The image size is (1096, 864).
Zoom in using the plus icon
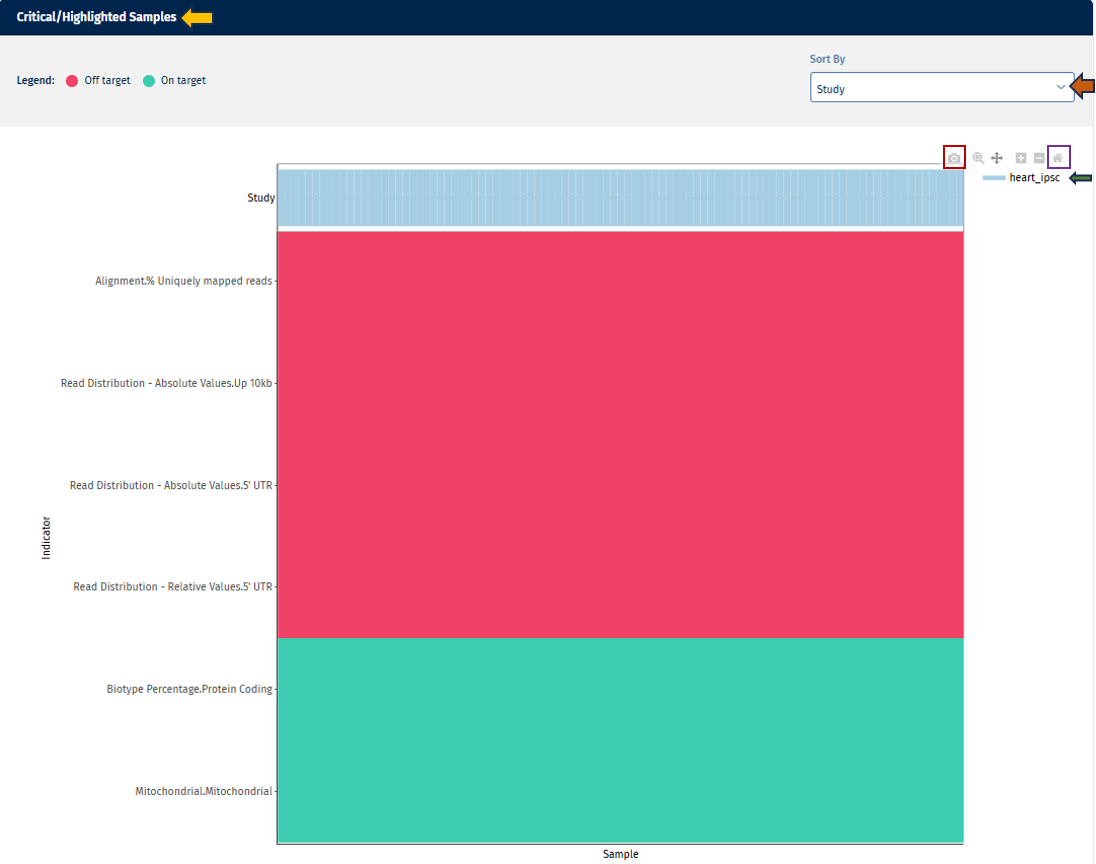1019,157
